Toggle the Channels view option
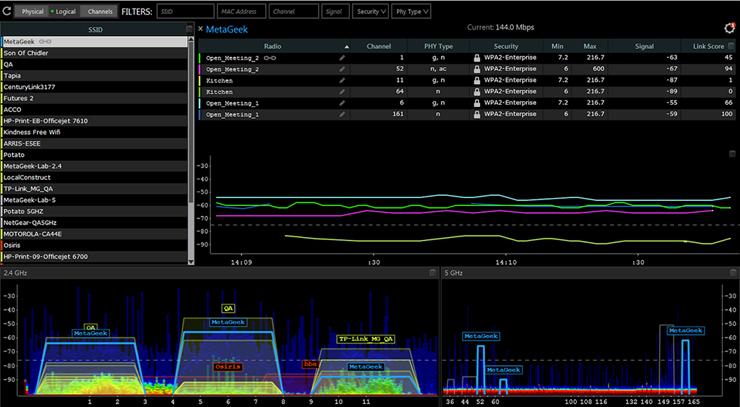Screen dimensions: 740x407 [x=98, y=11]
